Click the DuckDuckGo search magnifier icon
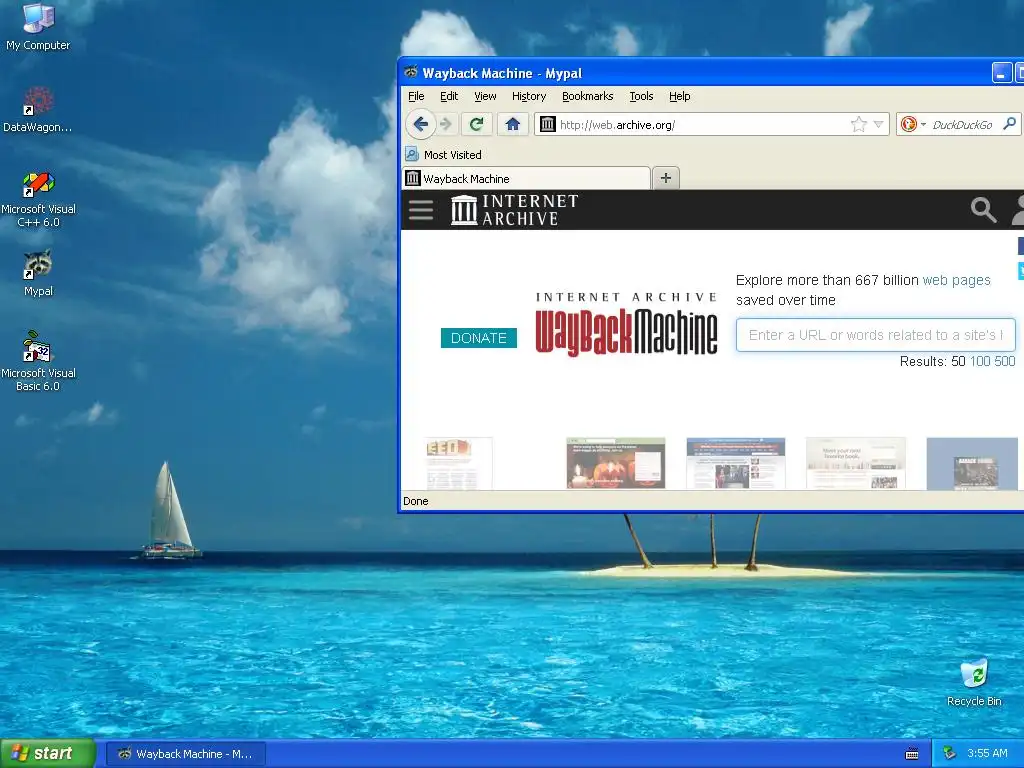 pyautogui.click(x=1010, y=123)
